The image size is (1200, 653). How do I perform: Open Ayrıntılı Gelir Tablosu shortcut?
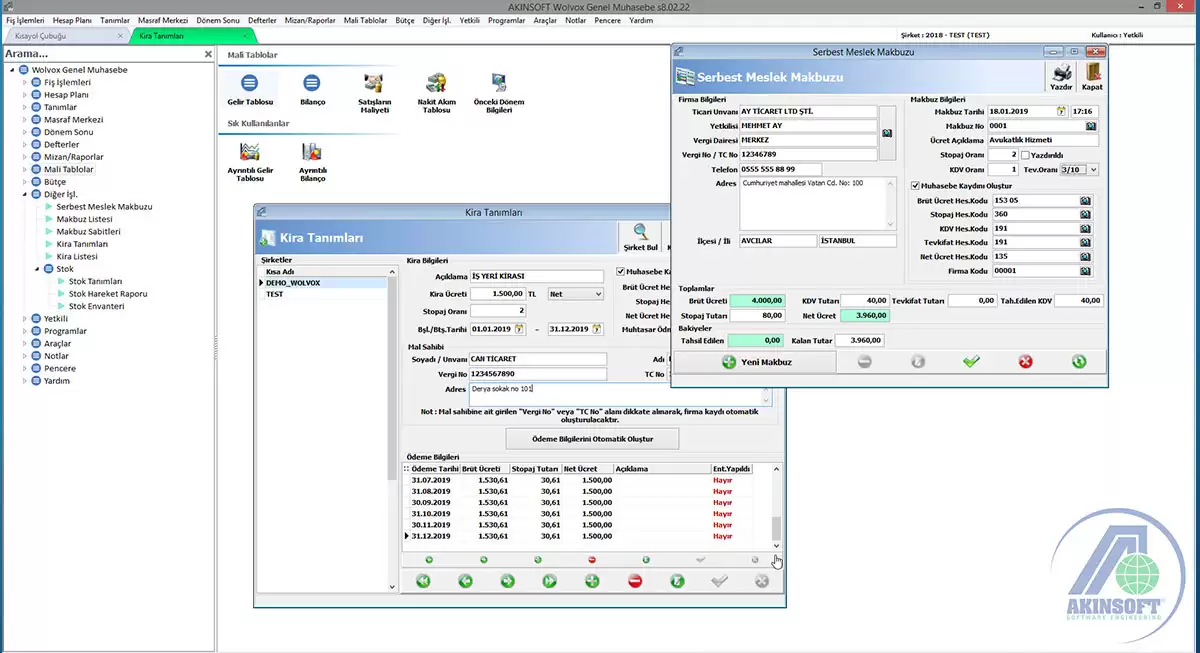point(250,153)
